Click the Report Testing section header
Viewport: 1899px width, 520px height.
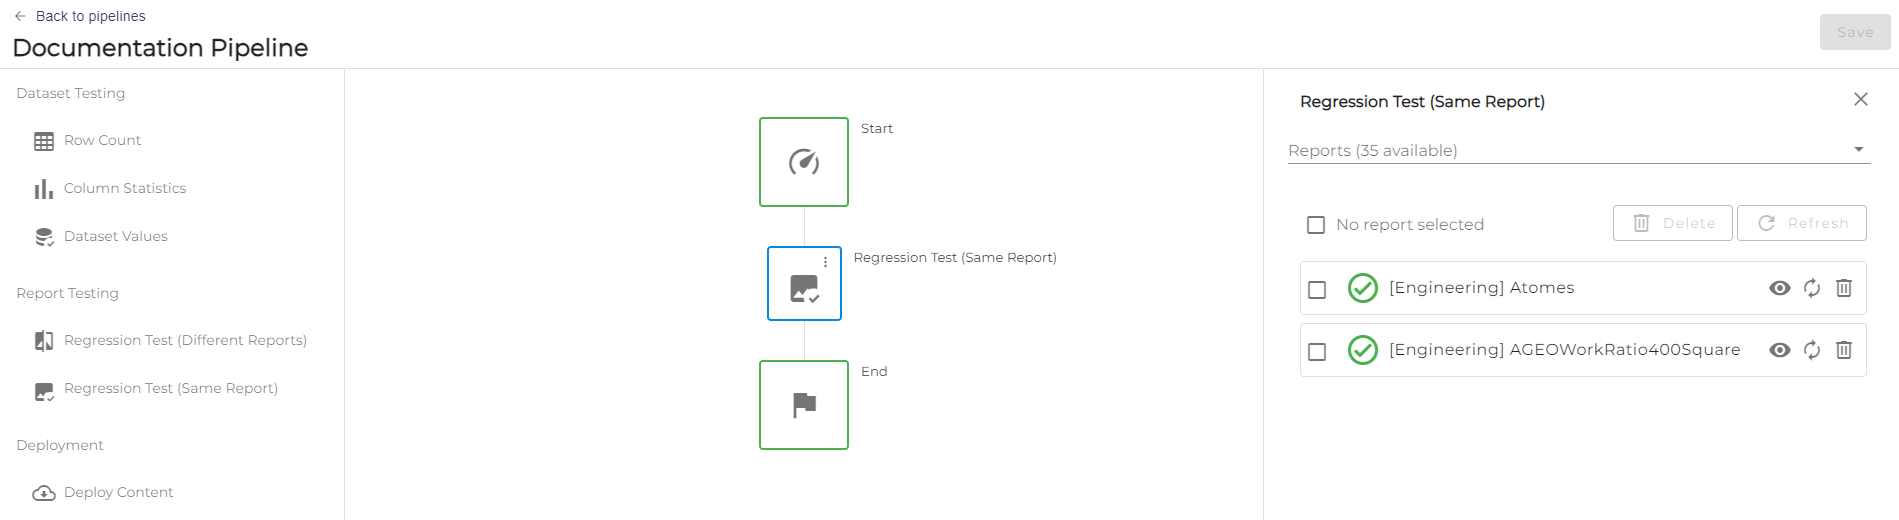coord(67,293)
